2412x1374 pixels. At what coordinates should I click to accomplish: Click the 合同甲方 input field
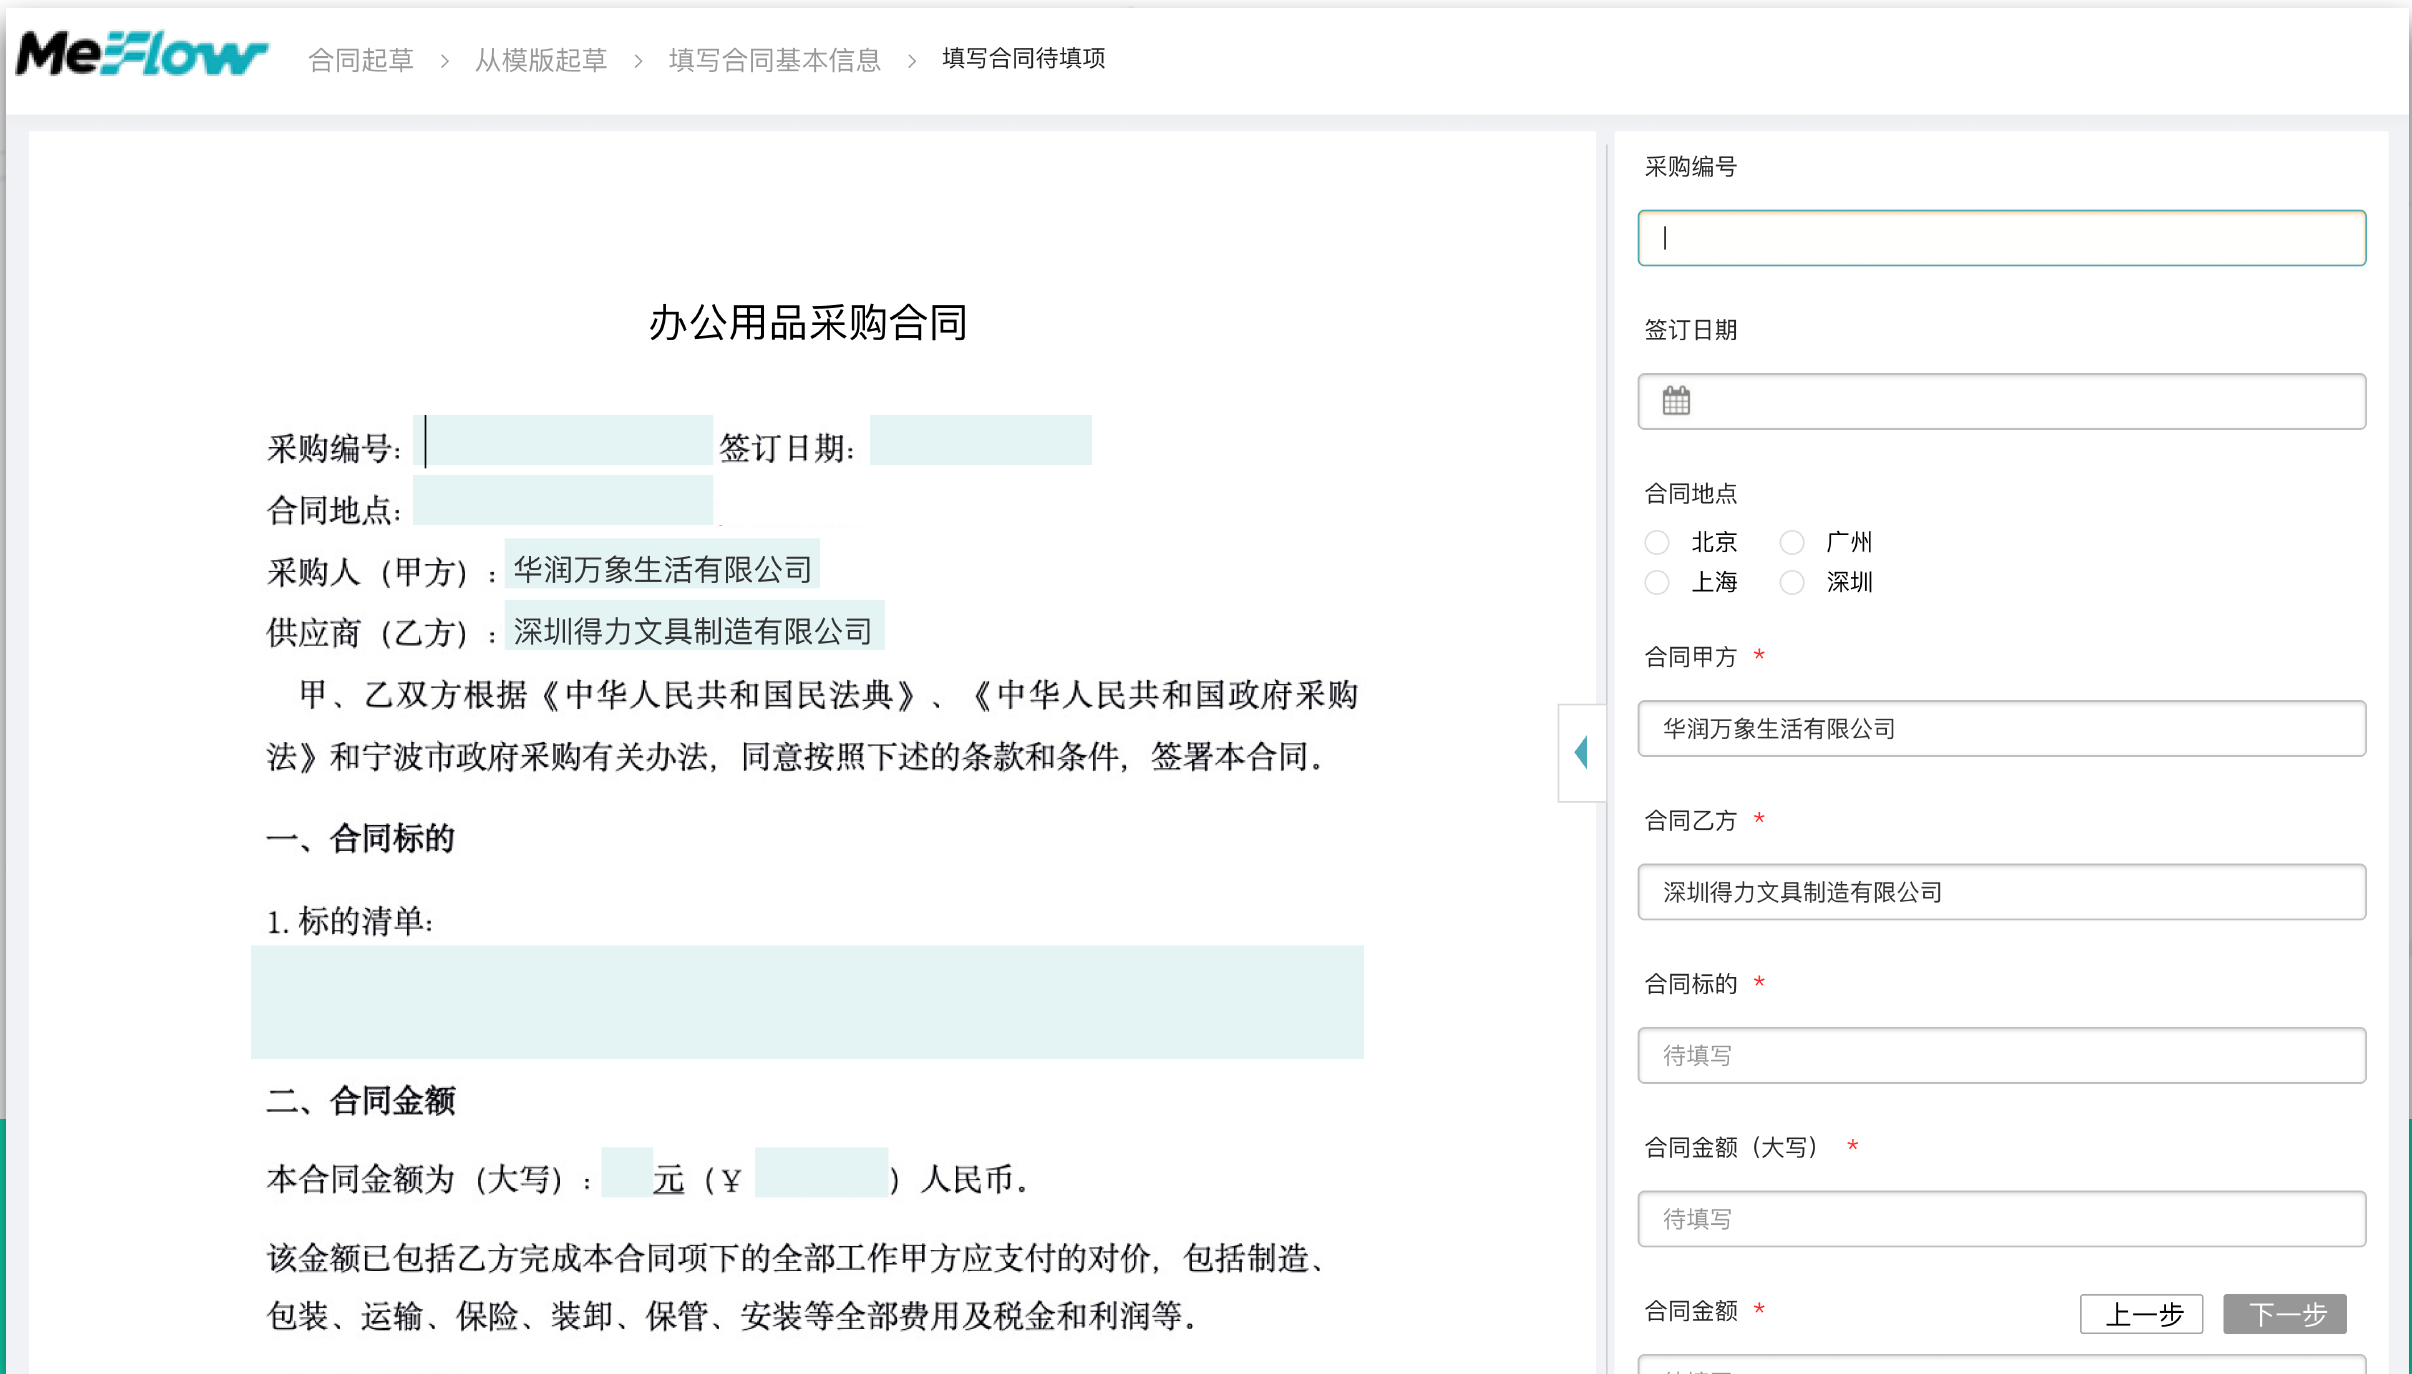click(2001, 728)
